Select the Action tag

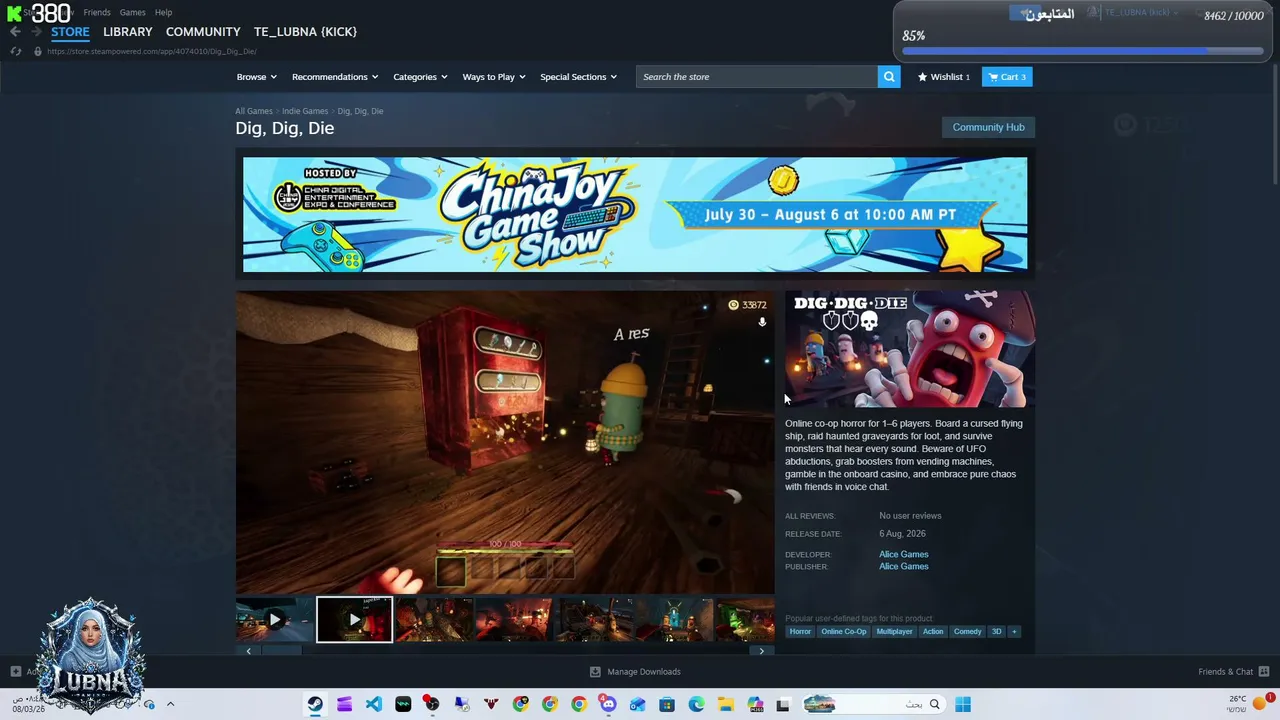click(933, 632)
